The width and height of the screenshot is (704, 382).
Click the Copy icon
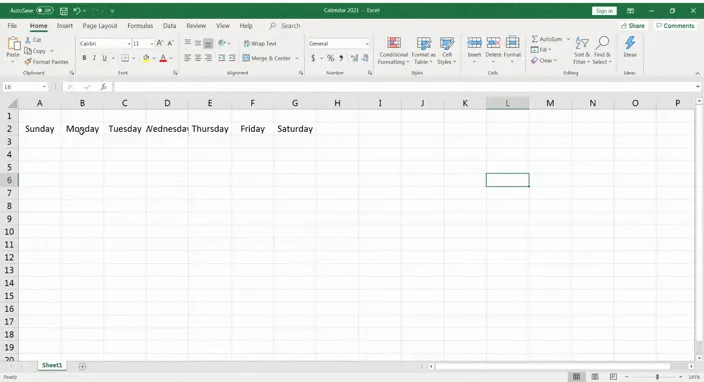pos(28,51)
